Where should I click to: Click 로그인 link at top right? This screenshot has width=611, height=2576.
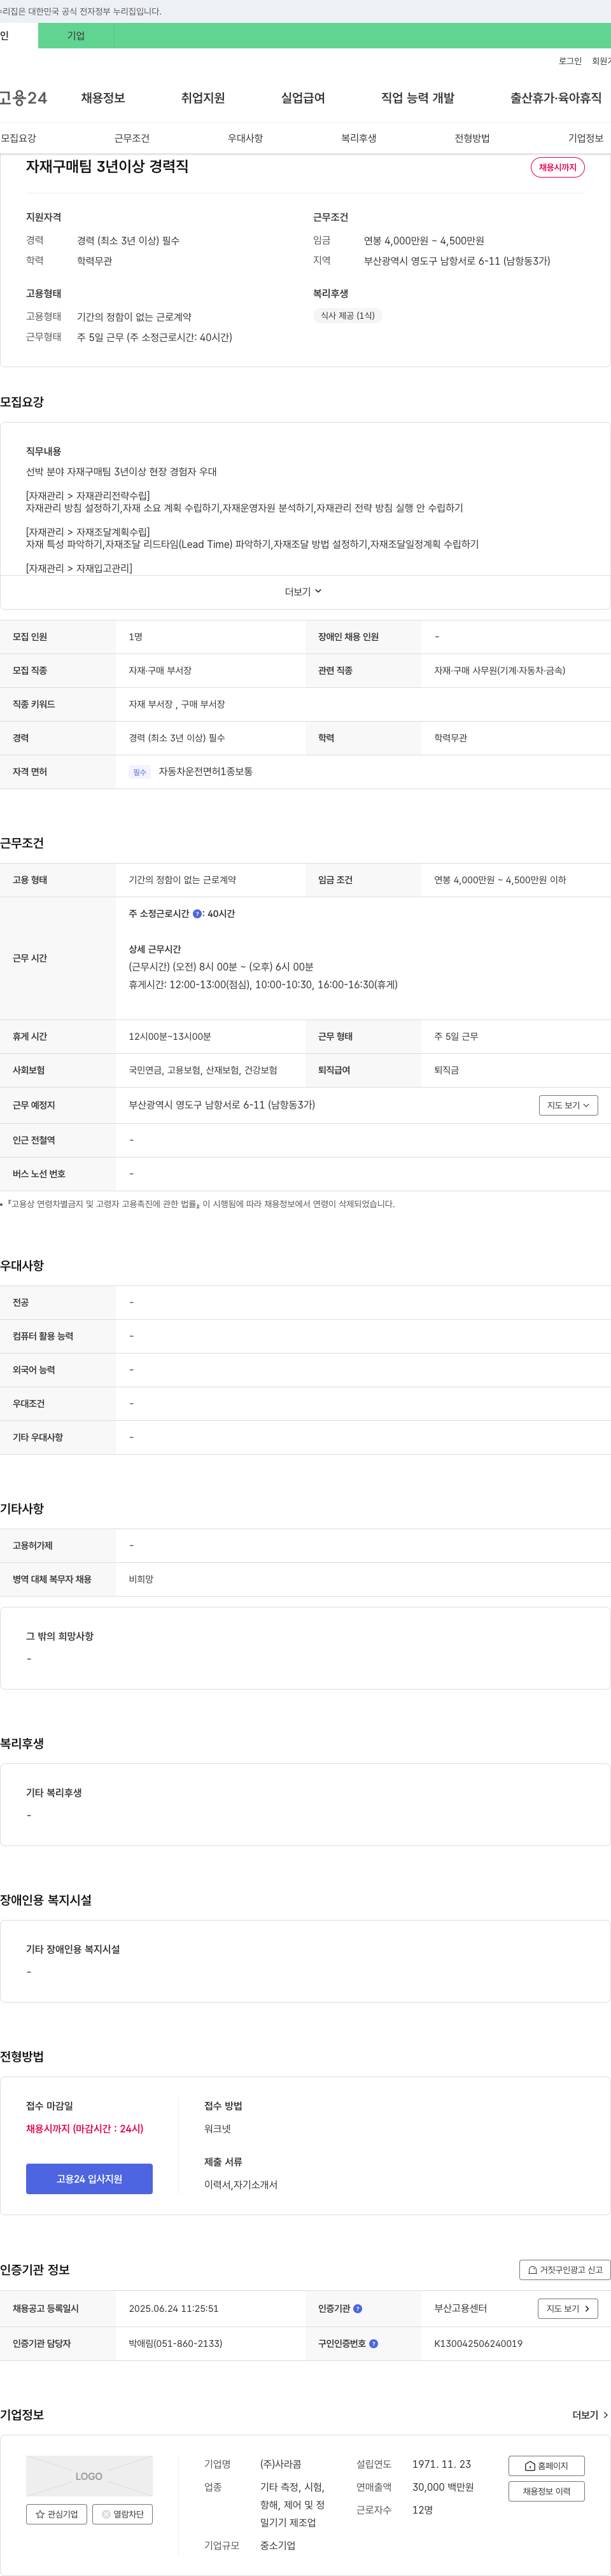(570, 61)
